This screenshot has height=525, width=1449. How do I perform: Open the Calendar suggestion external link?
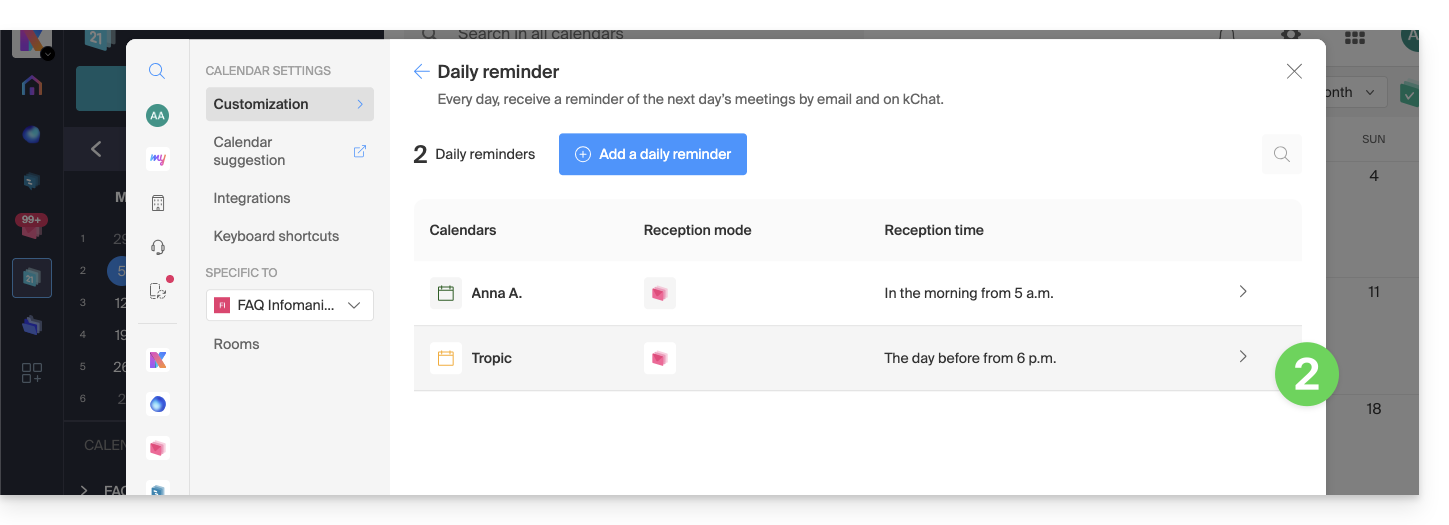click(x=360, y=151)
